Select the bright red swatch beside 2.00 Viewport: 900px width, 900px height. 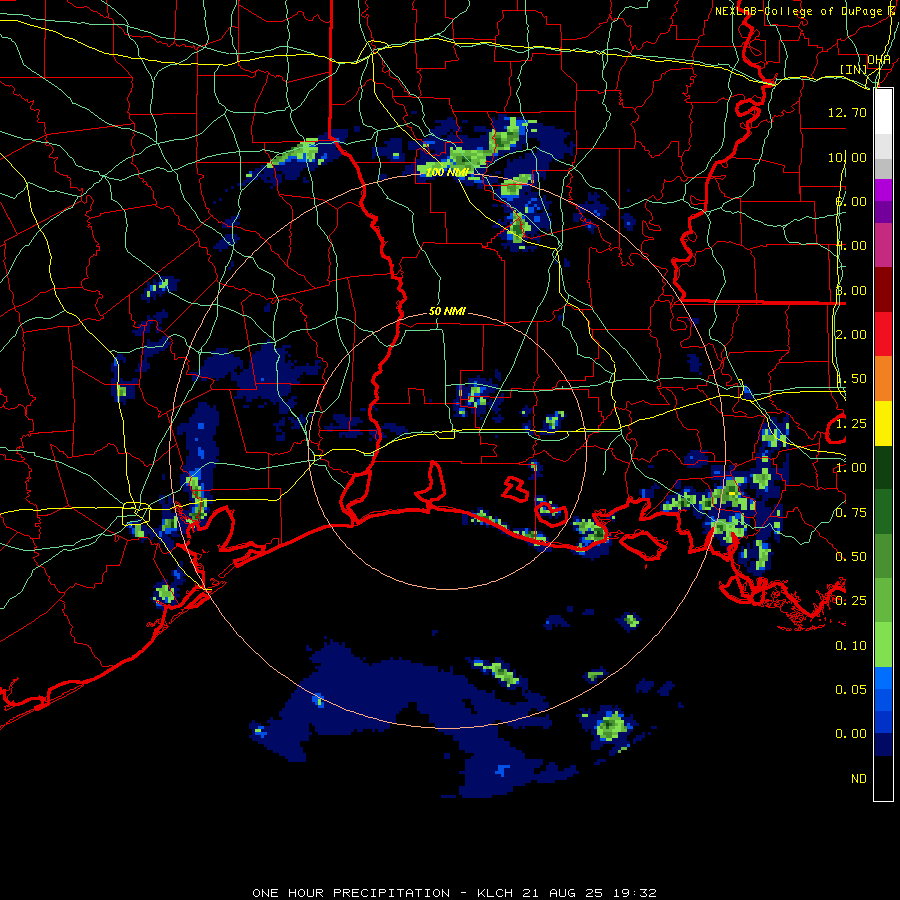point(883,334)
